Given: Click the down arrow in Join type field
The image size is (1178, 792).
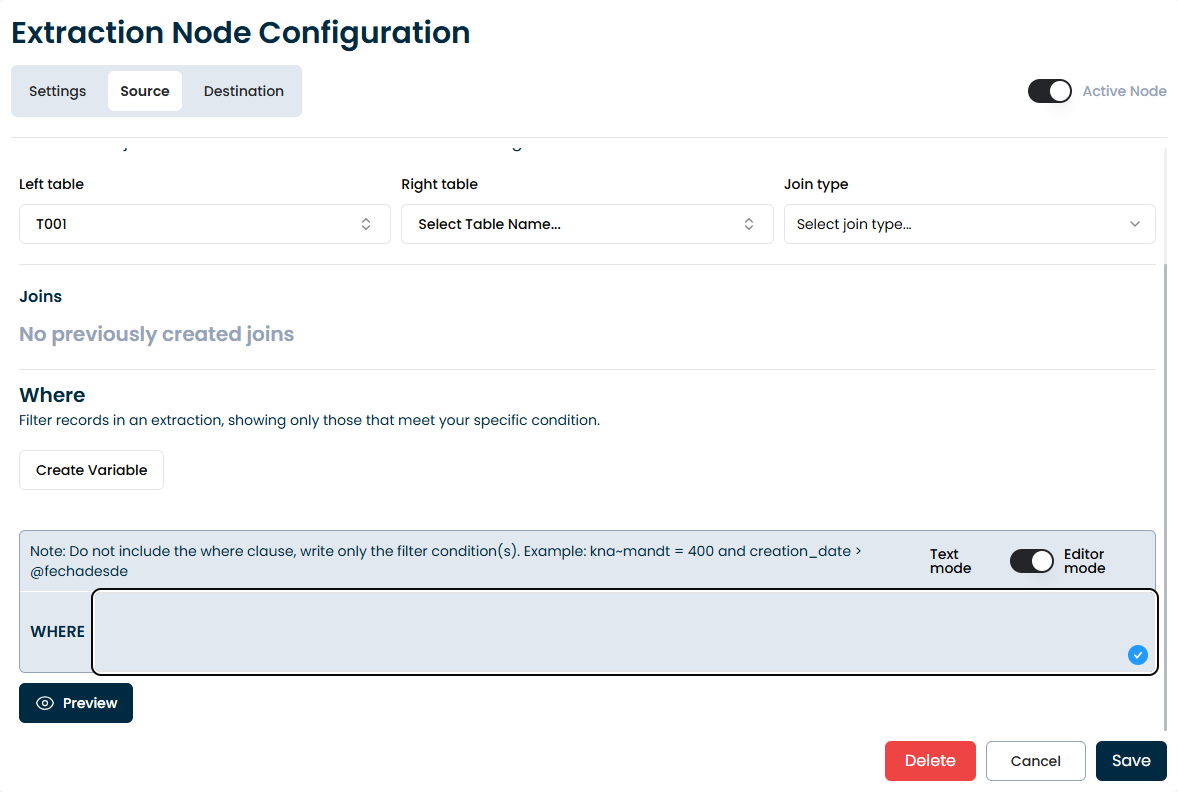Looking at the screenshot, I should [1135, 224].
